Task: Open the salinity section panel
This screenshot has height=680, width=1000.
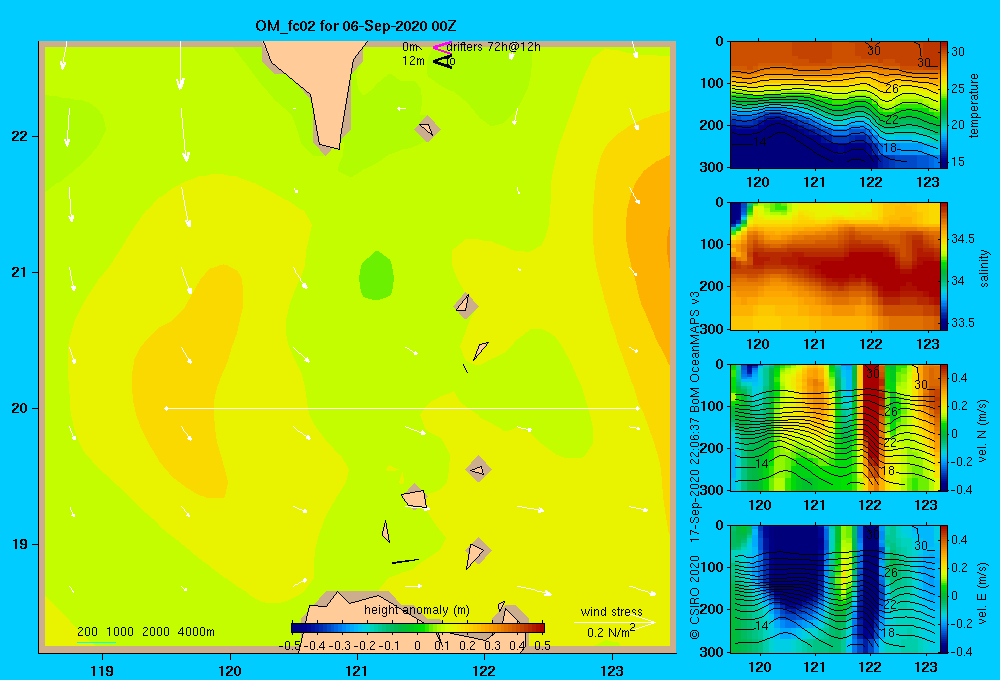Action: [x=834, y=266]
